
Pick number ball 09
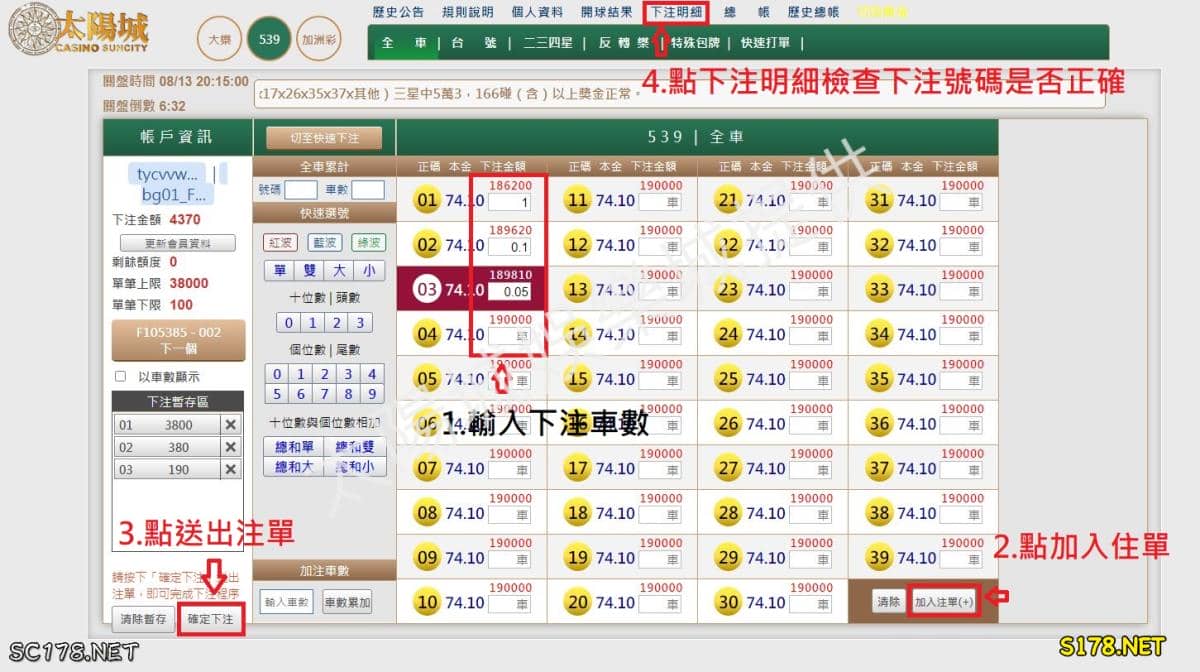(427, 558)
